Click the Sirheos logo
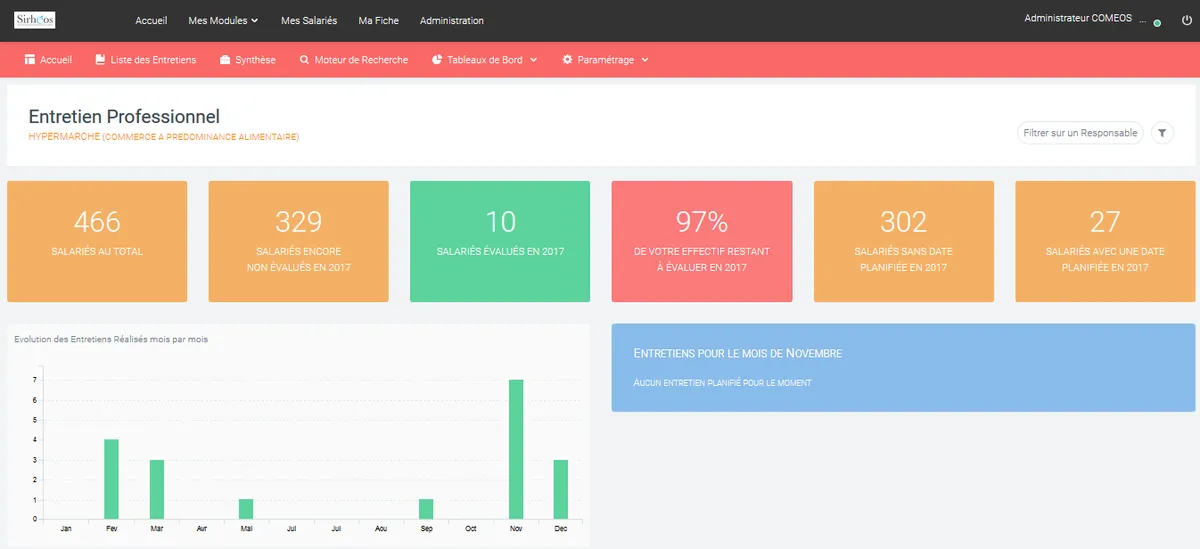This screenshot has height=549, width=1200. (x=35, y=20)
